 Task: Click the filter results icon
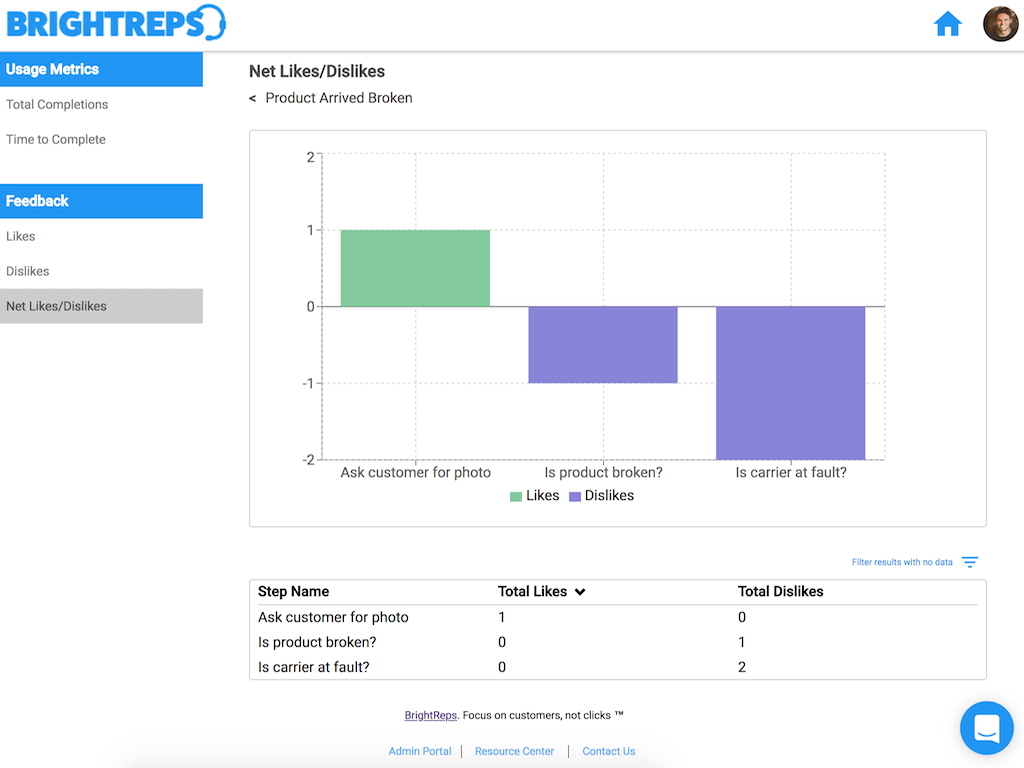970,562
